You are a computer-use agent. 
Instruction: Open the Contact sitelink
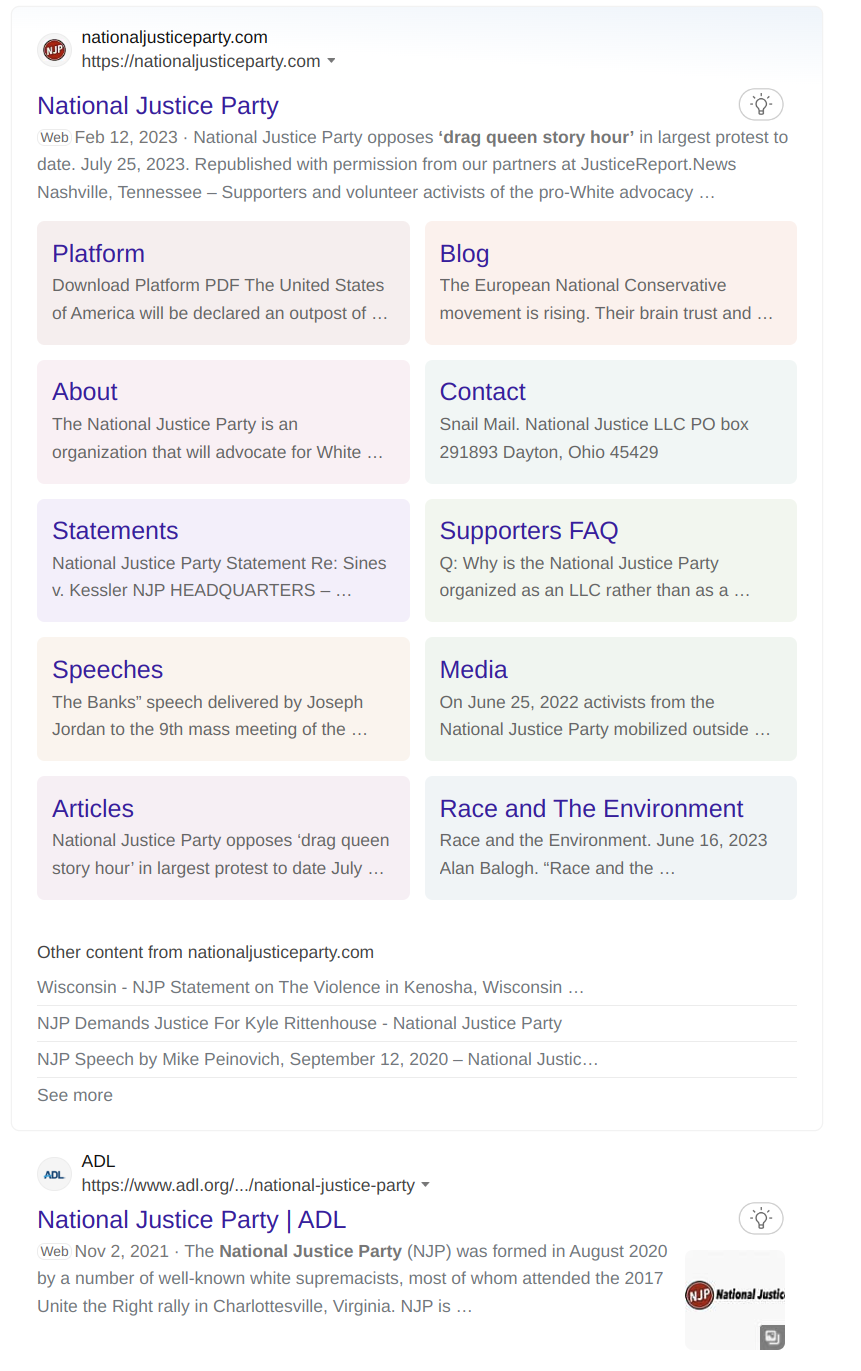482,392
